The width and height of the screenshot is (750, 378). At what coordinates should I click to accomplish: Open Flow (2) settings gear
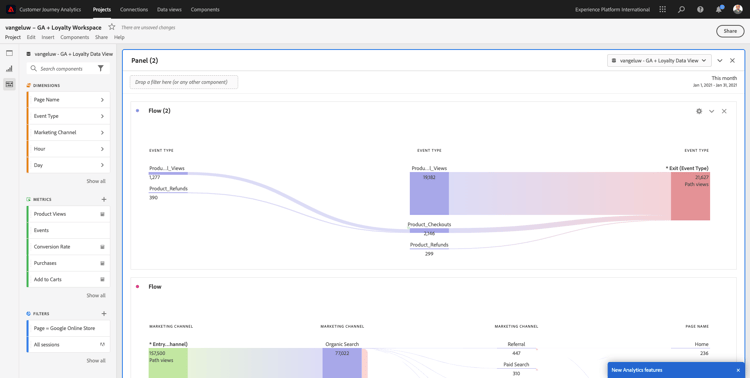699,111
